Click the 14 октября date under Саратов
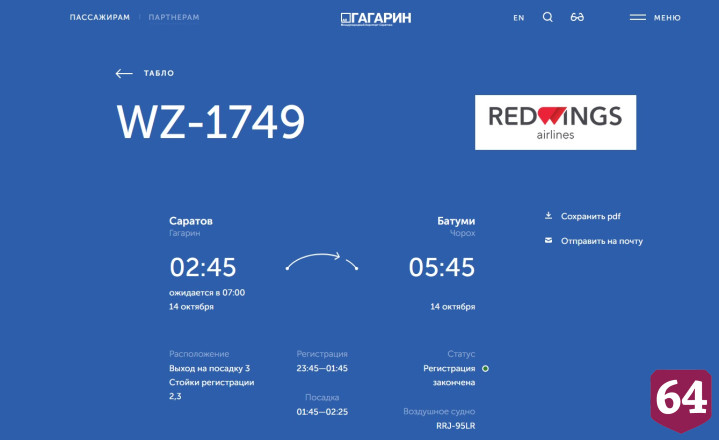The image size is (719, 440). point(191,307)
